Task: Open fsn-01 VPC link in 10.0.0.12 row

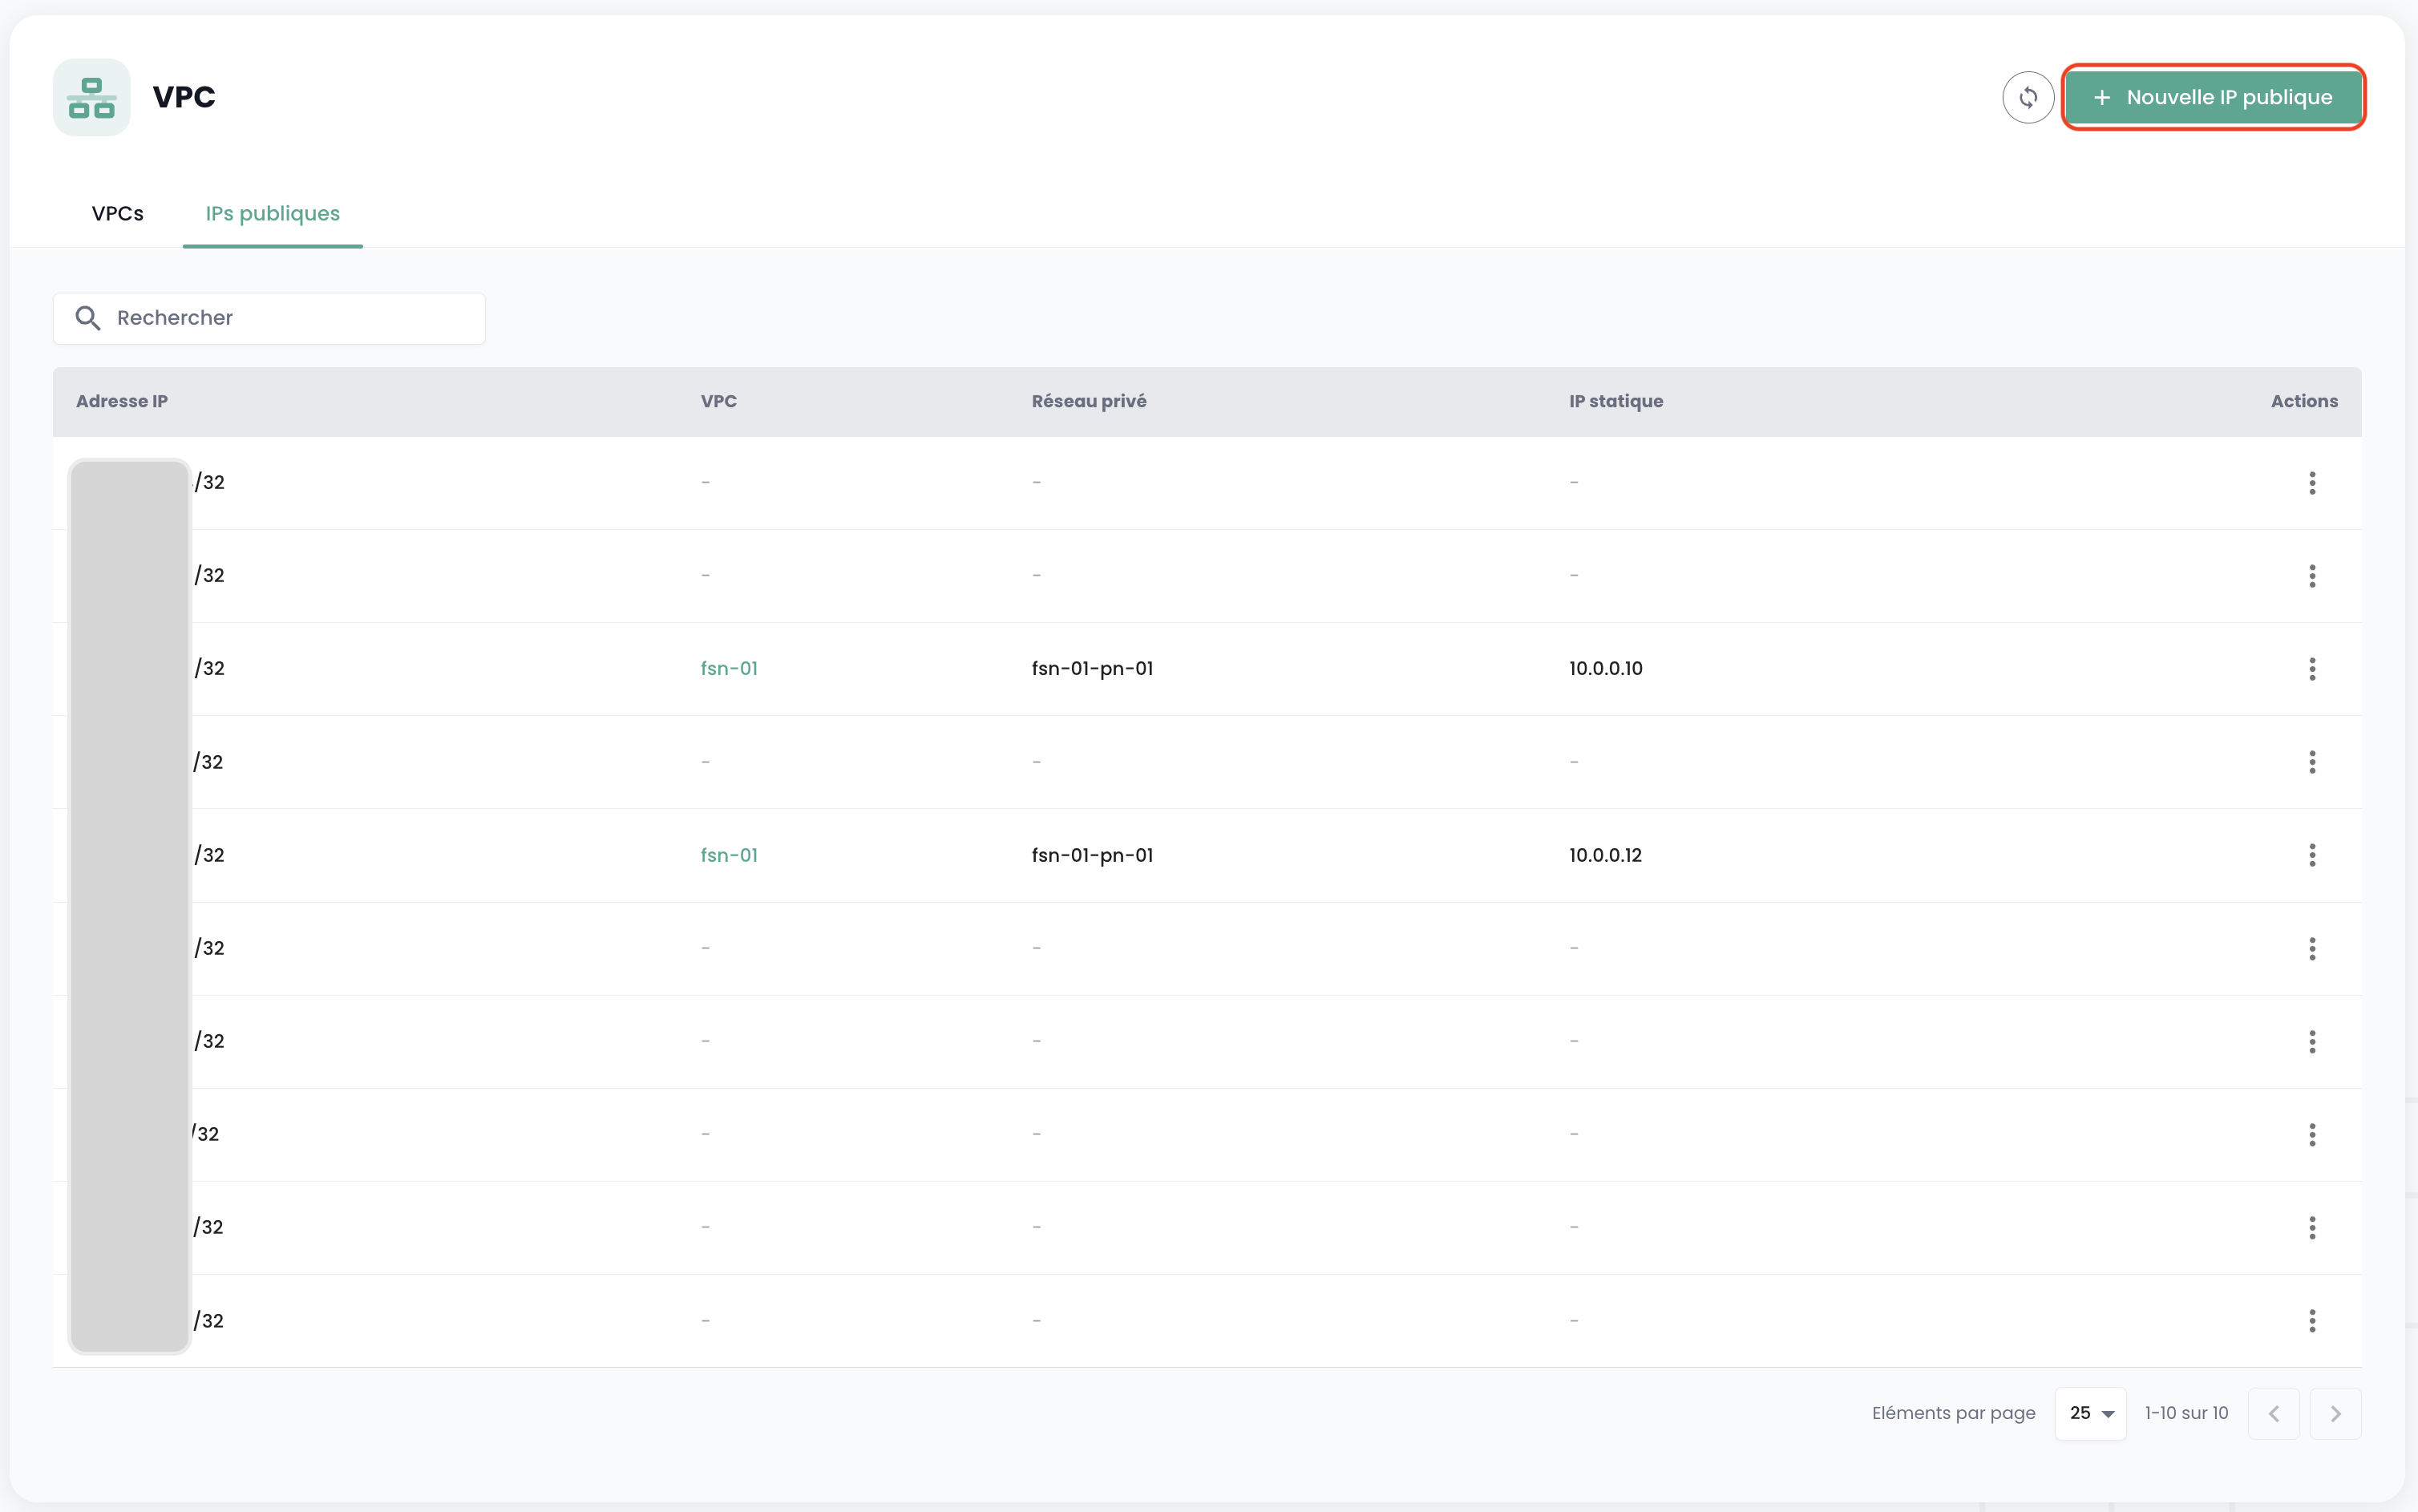Action: [728, 855]
